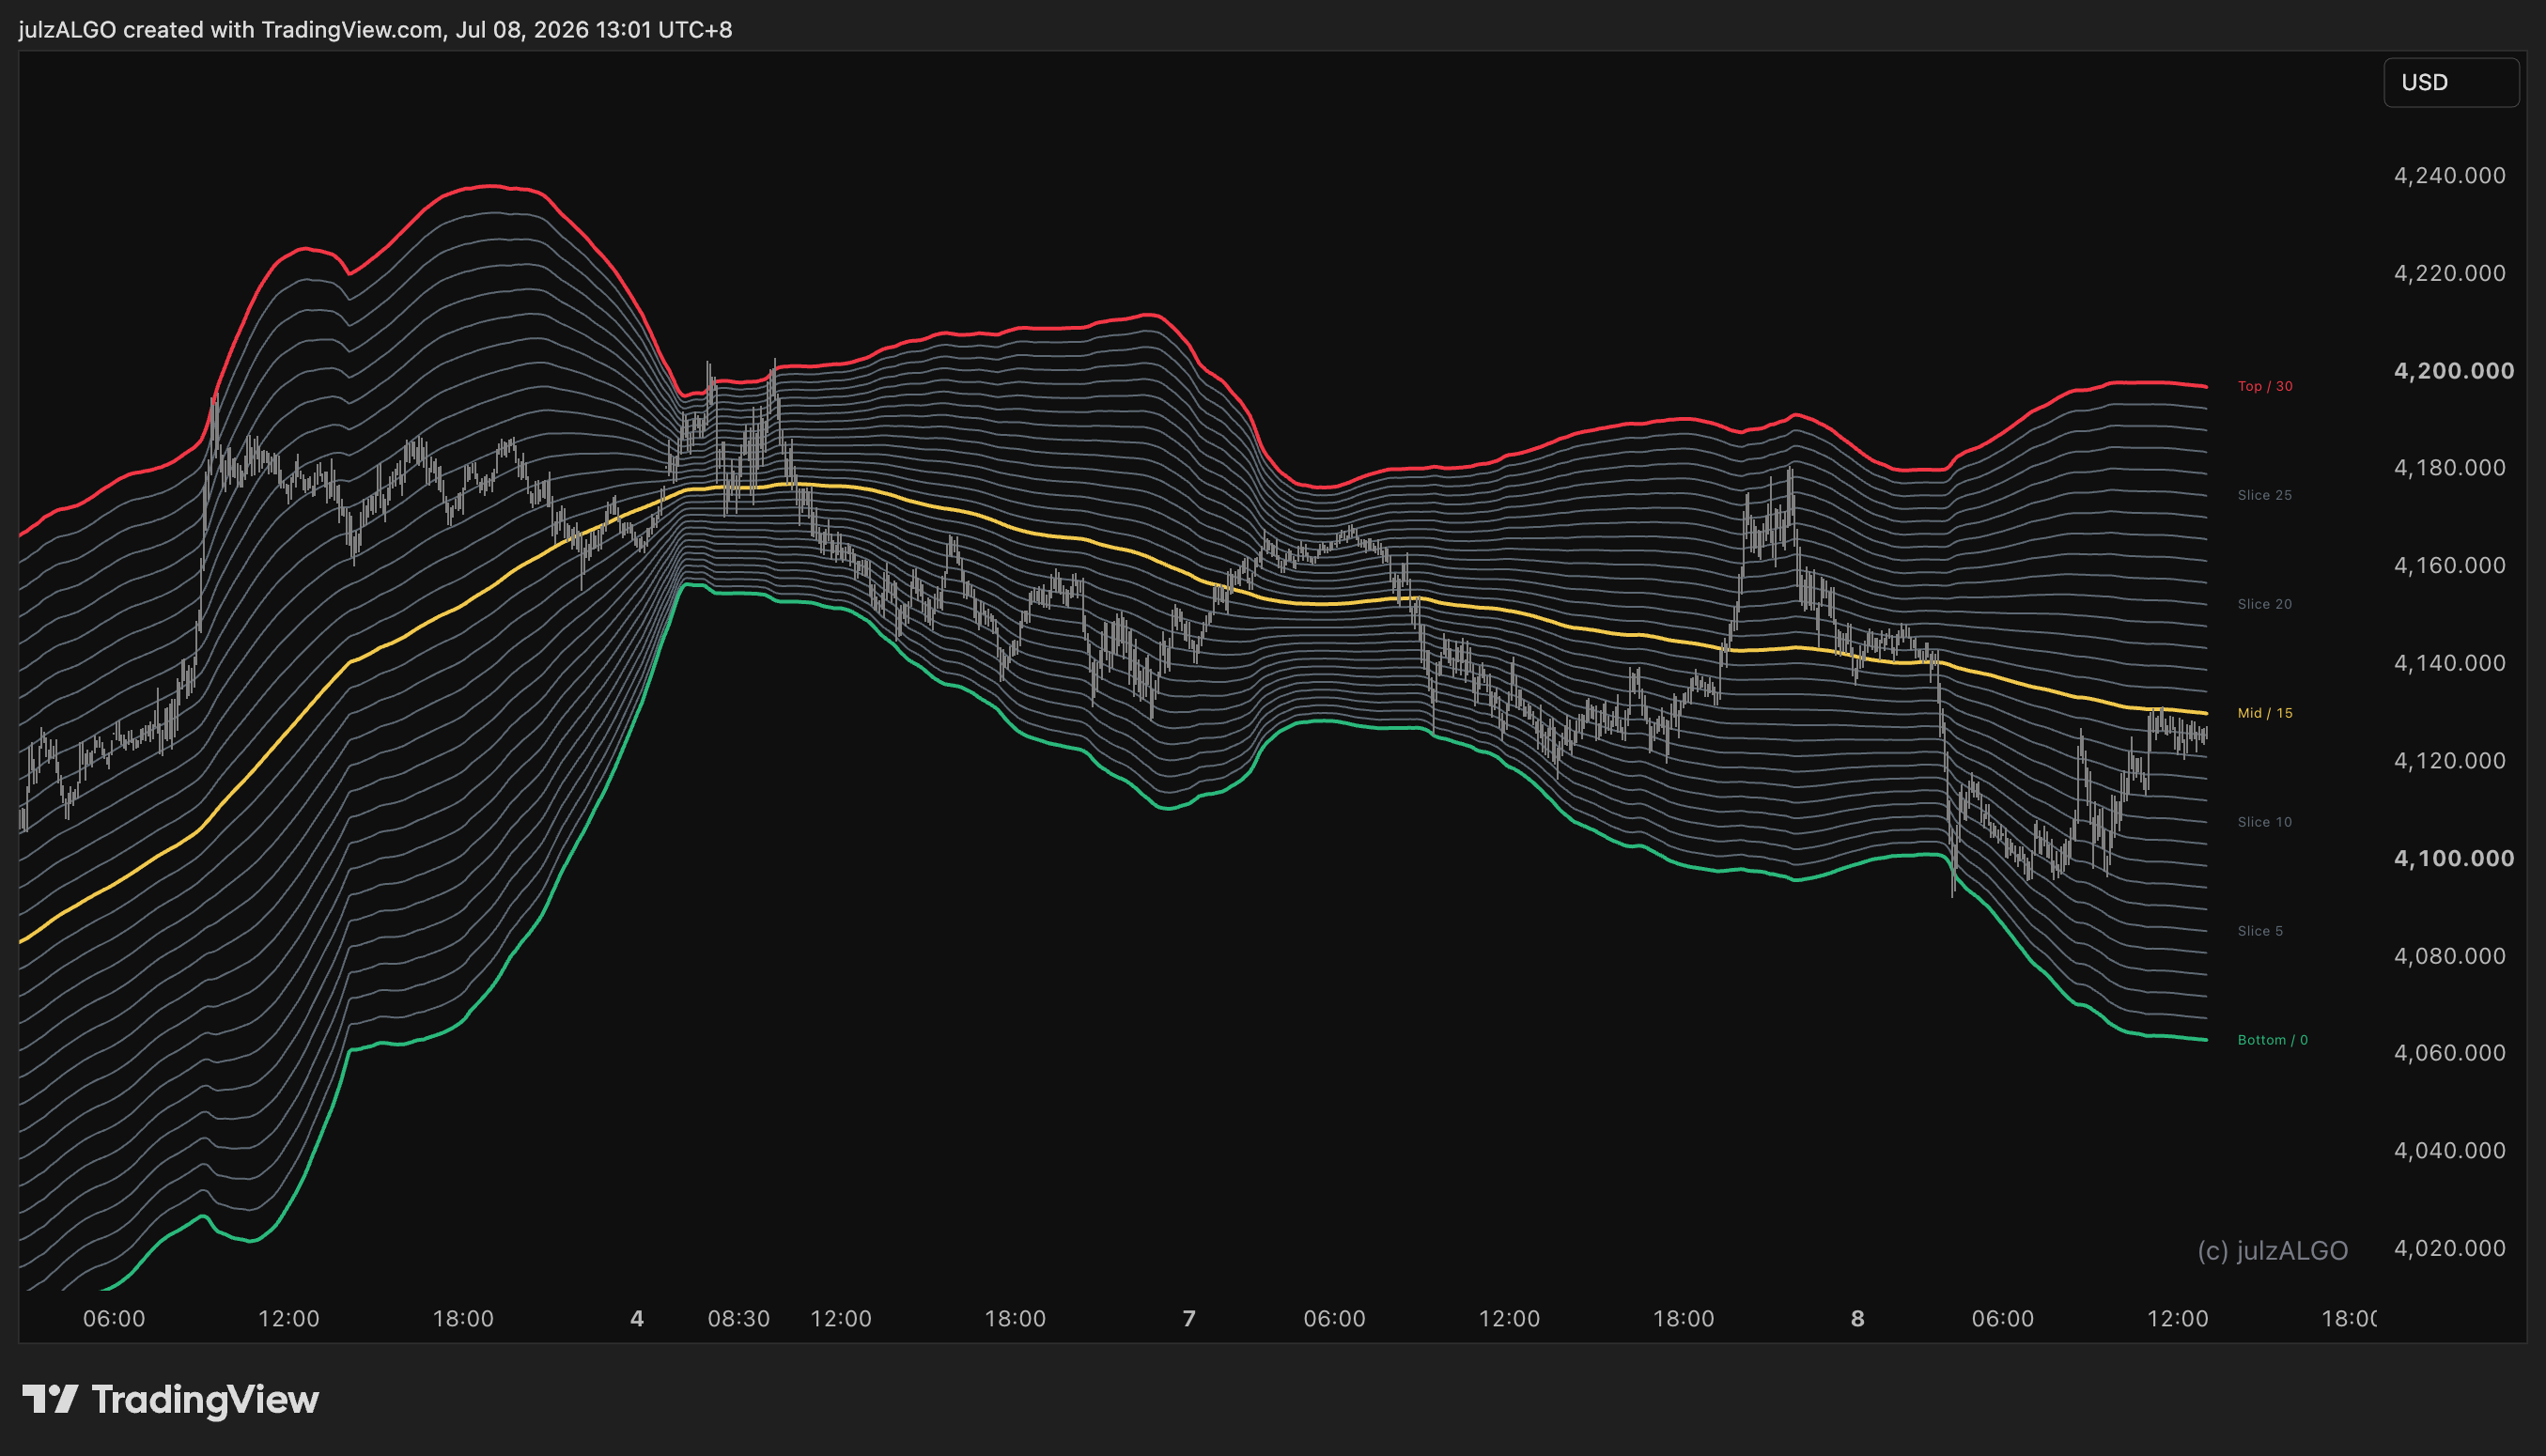This screenshot has width=2546, height=1456.
Task: Select the 'Slice 20' band label
Action: (x=2265, y=604)
